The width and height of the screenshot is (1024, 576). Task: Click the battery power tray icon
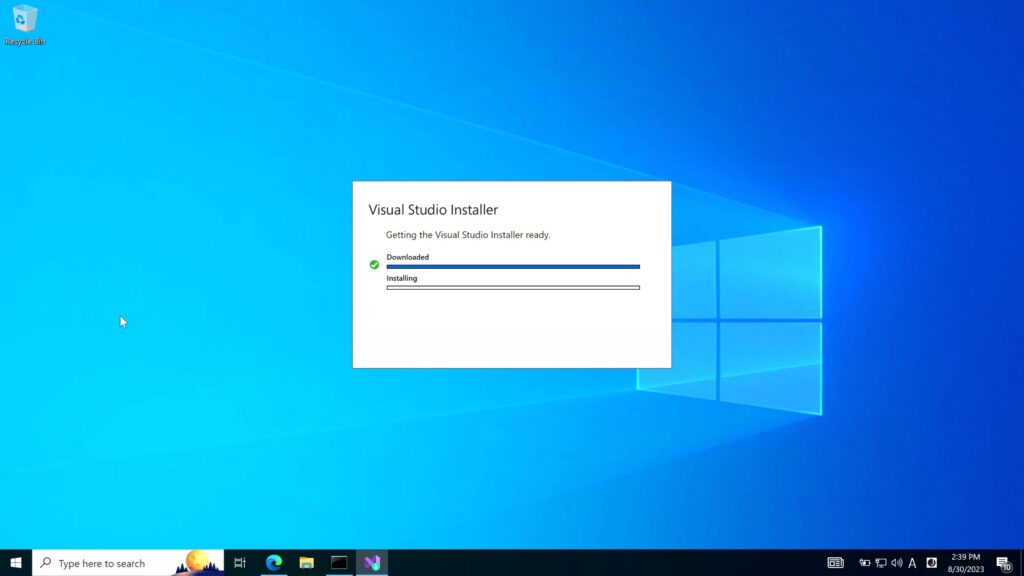pos(865,563)
